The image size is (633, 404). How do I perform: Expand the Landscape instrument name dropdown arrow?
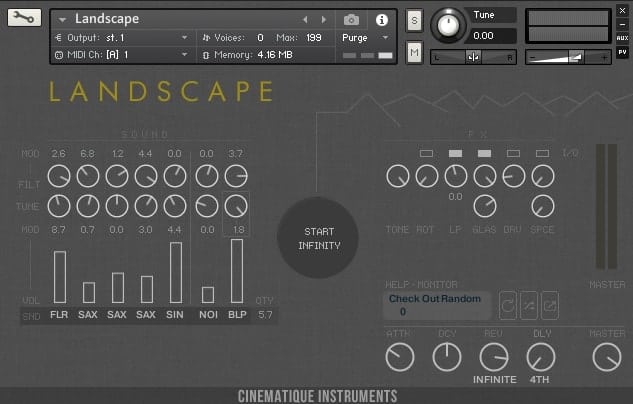(62, 19)
